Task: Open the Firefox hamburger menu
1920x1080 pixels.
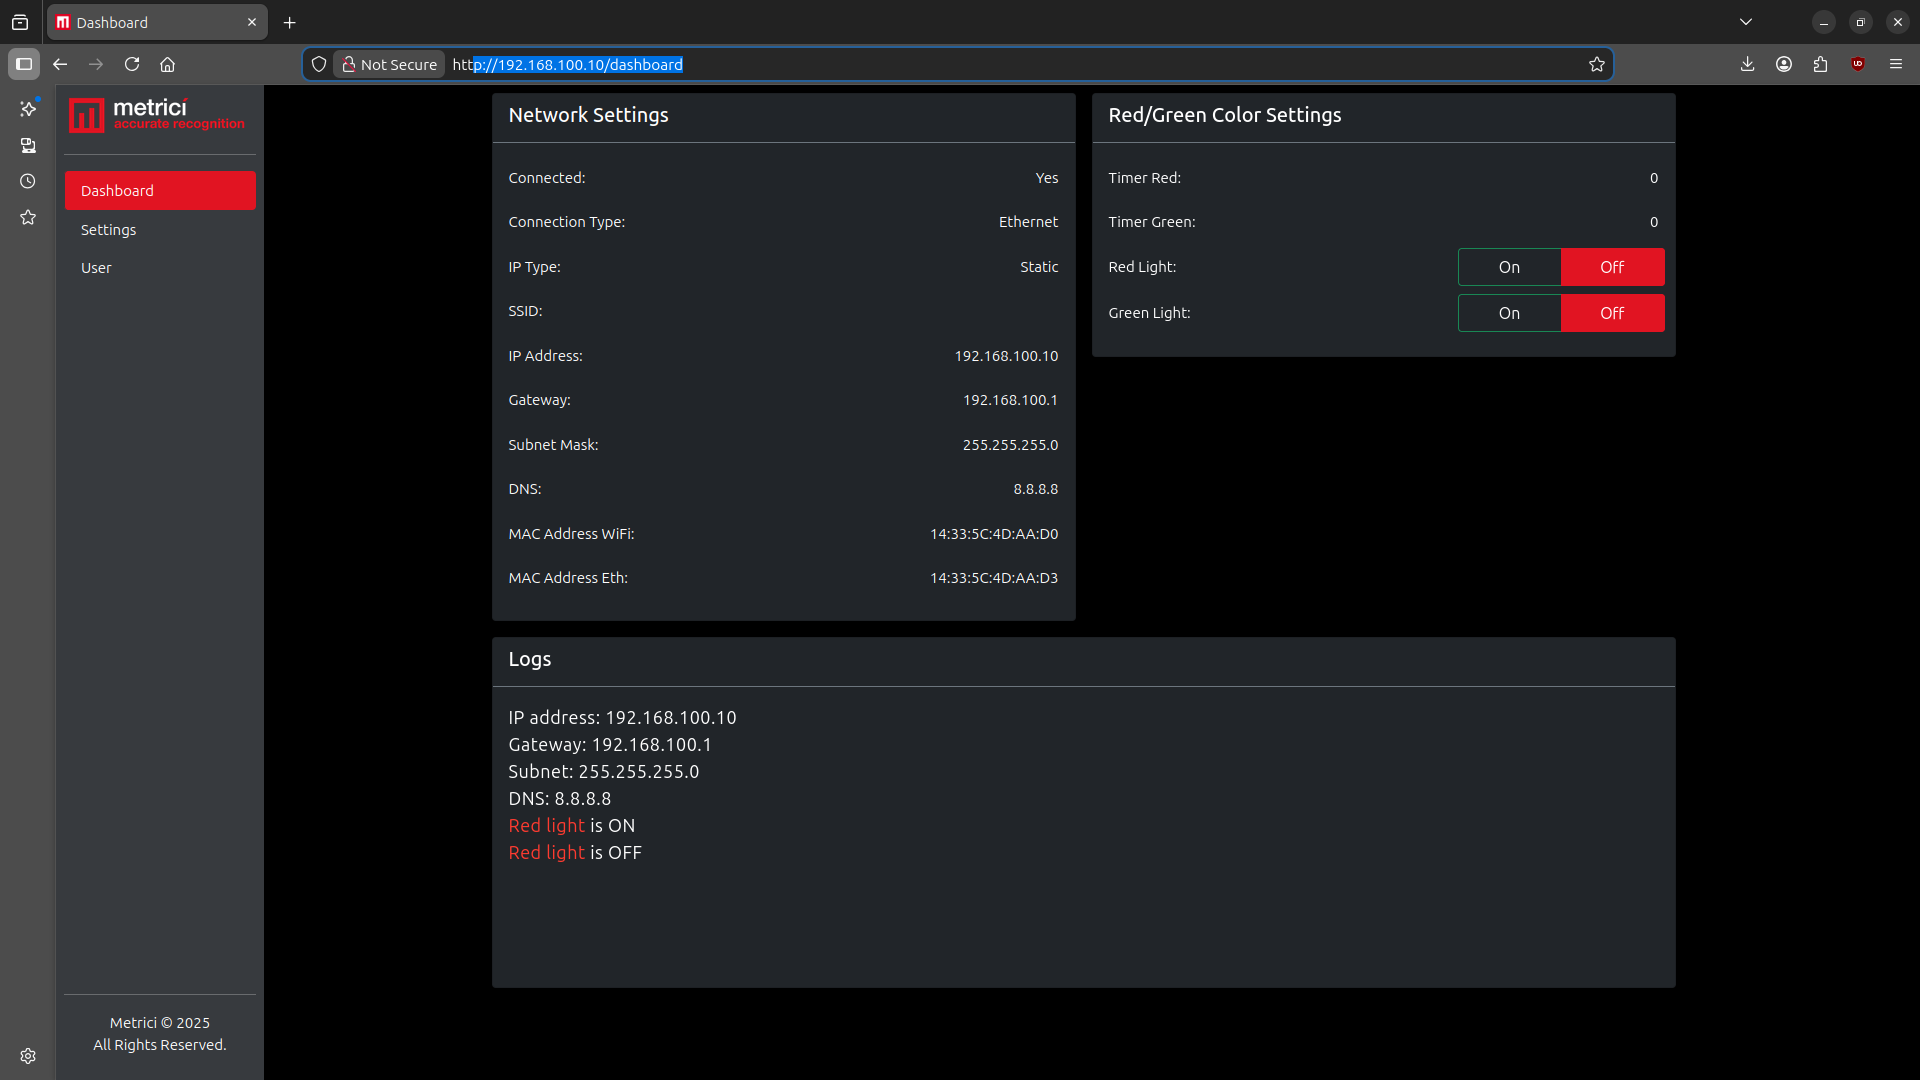Action: tap(1896, 64)
